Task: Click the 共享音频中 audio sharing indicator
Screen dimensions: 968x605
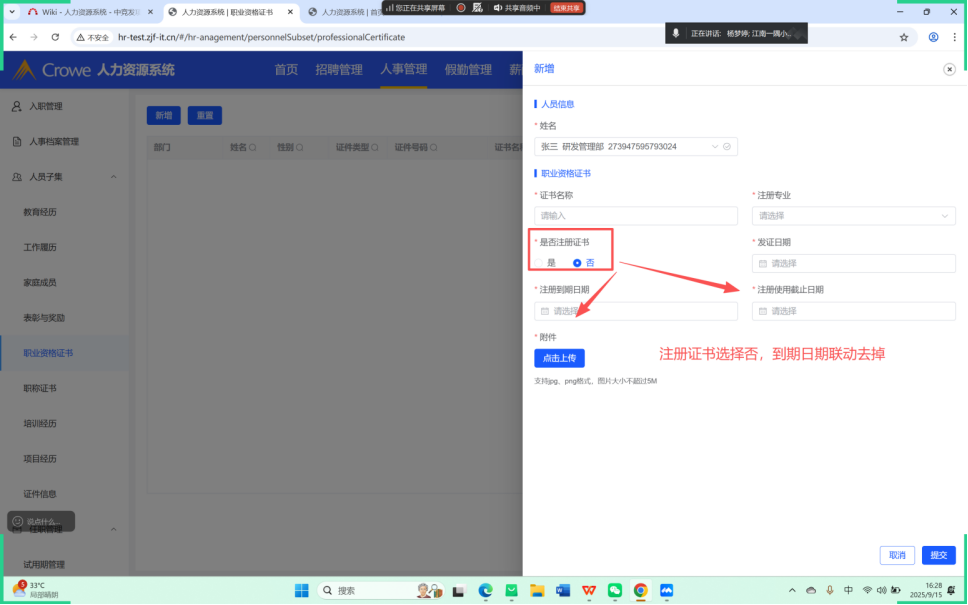Action: tap(517, 8)
